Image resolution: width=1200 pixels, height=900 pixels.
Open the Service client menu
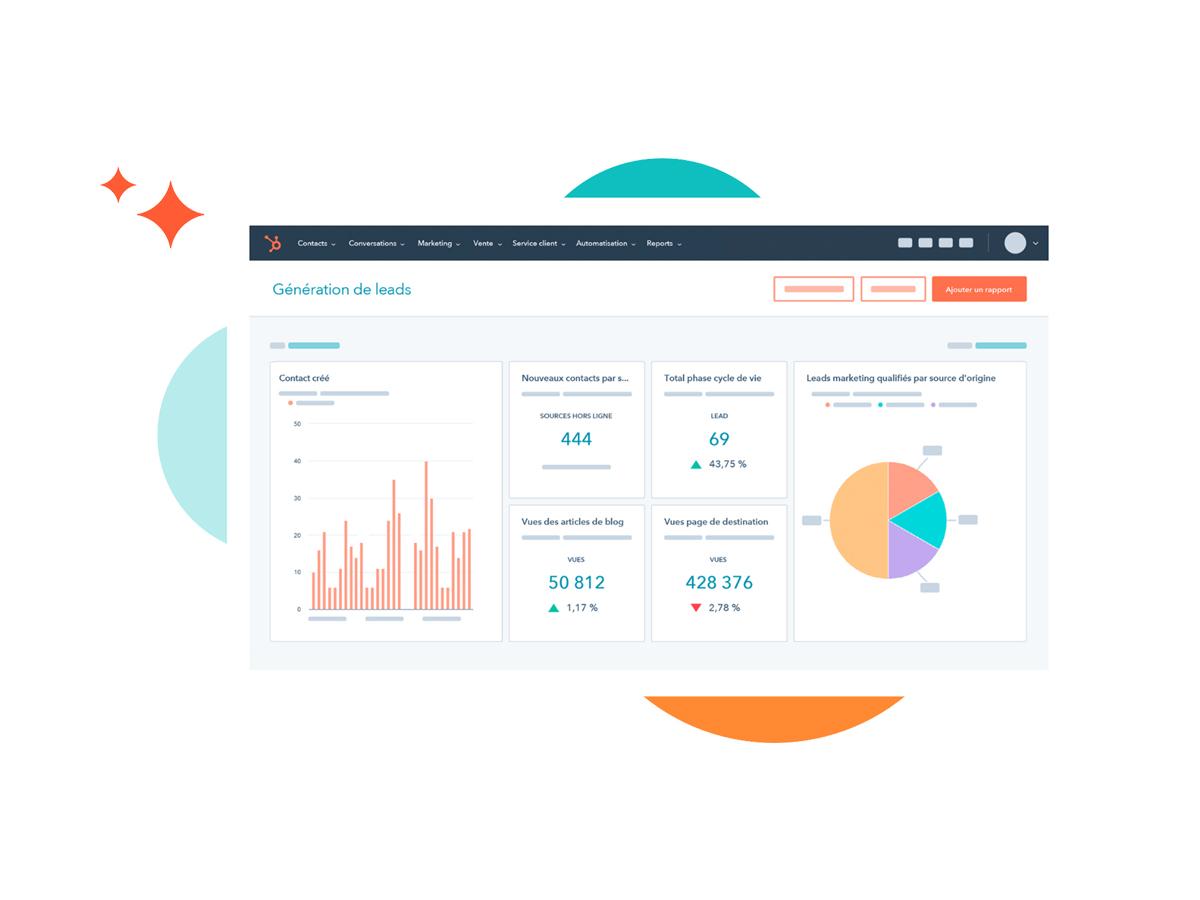[x=539, y=244]
